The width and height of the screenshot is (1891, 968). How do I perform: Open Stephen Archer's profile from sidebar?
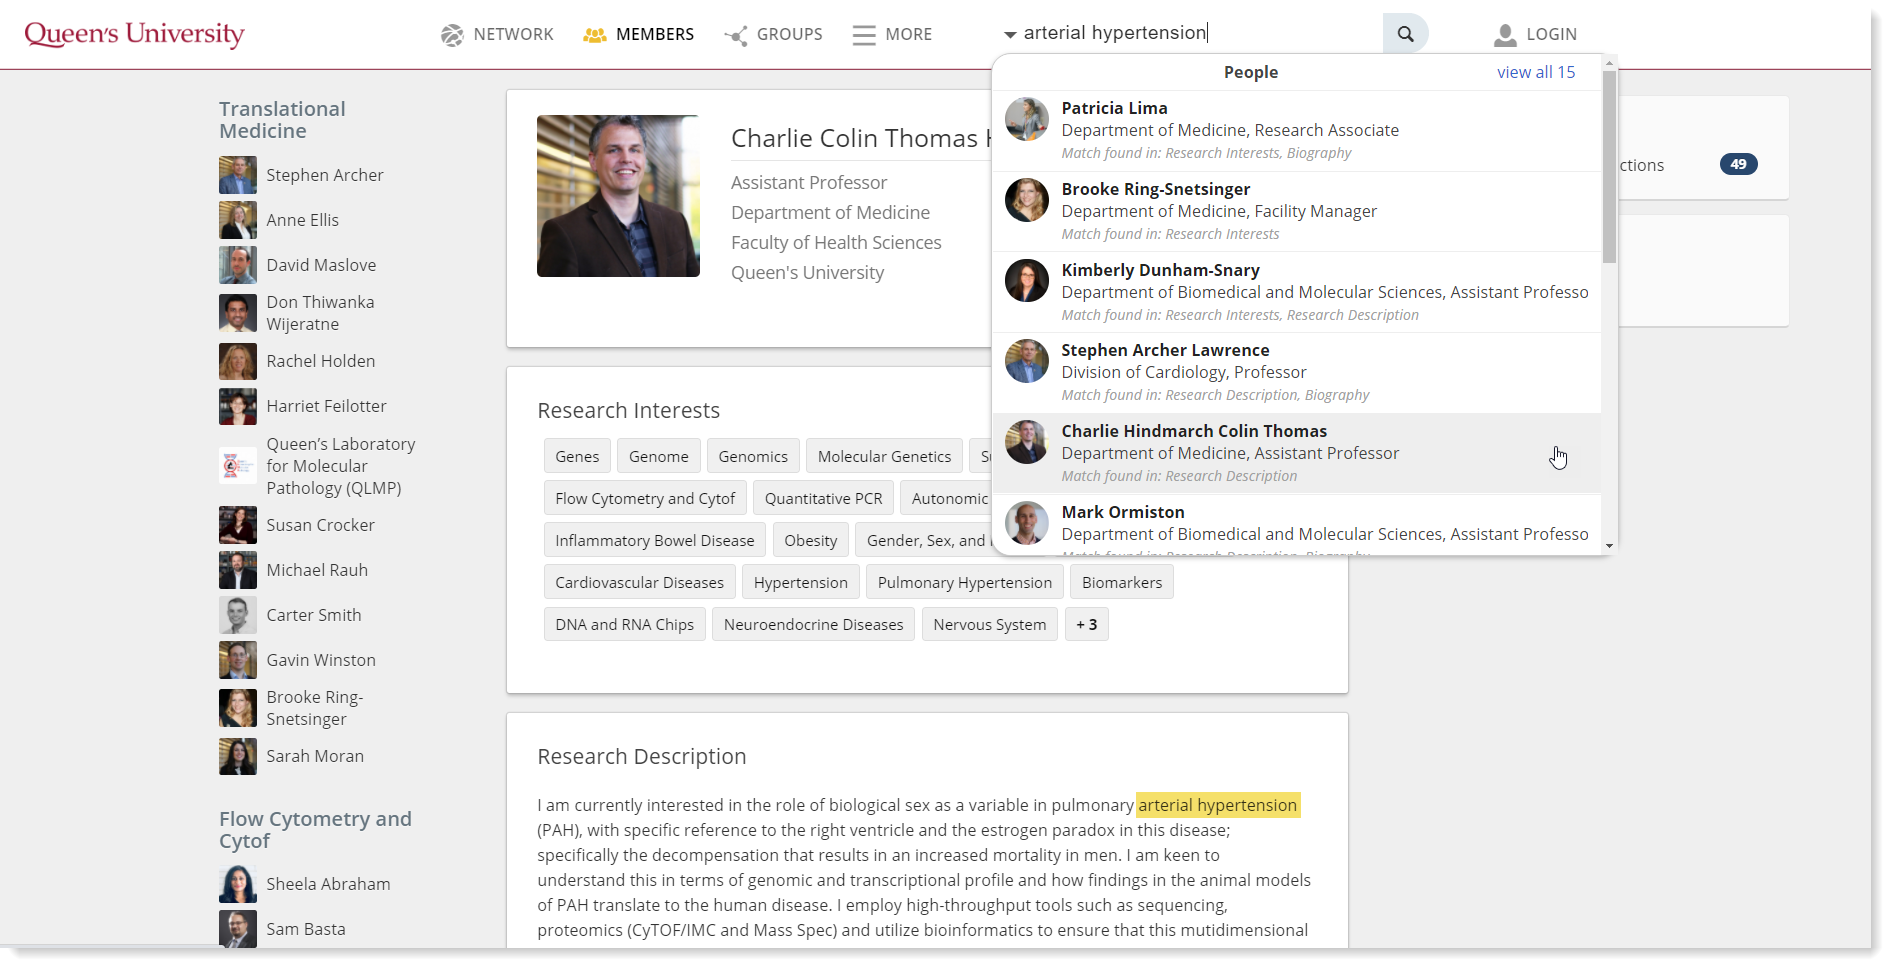[324, 175]
